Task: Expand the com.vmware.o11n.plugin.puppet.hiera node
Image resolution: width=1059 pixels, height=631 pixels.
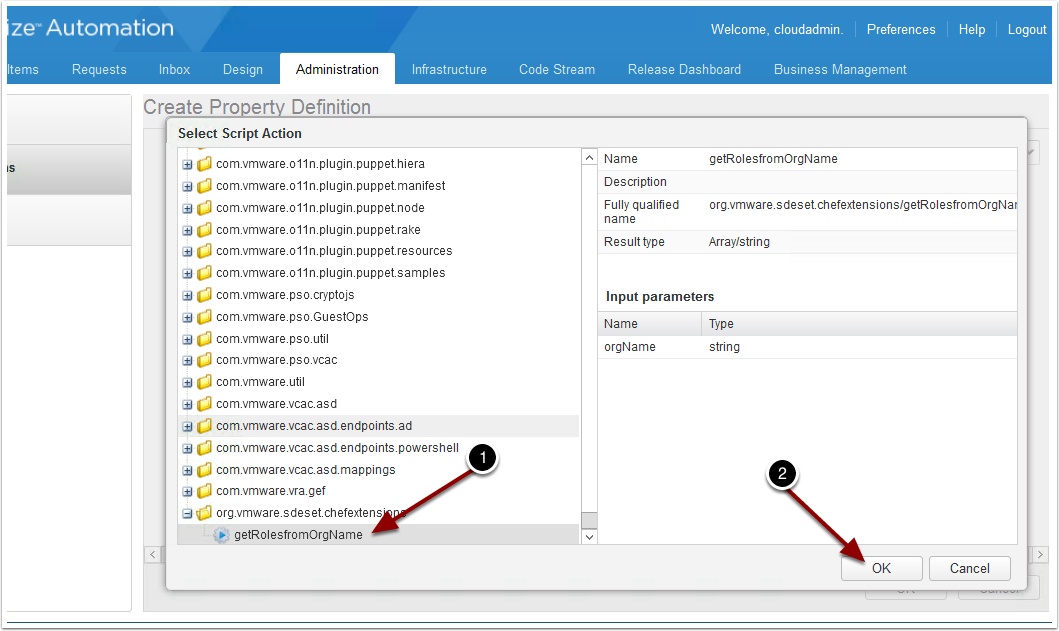Action: pos(187,165)
